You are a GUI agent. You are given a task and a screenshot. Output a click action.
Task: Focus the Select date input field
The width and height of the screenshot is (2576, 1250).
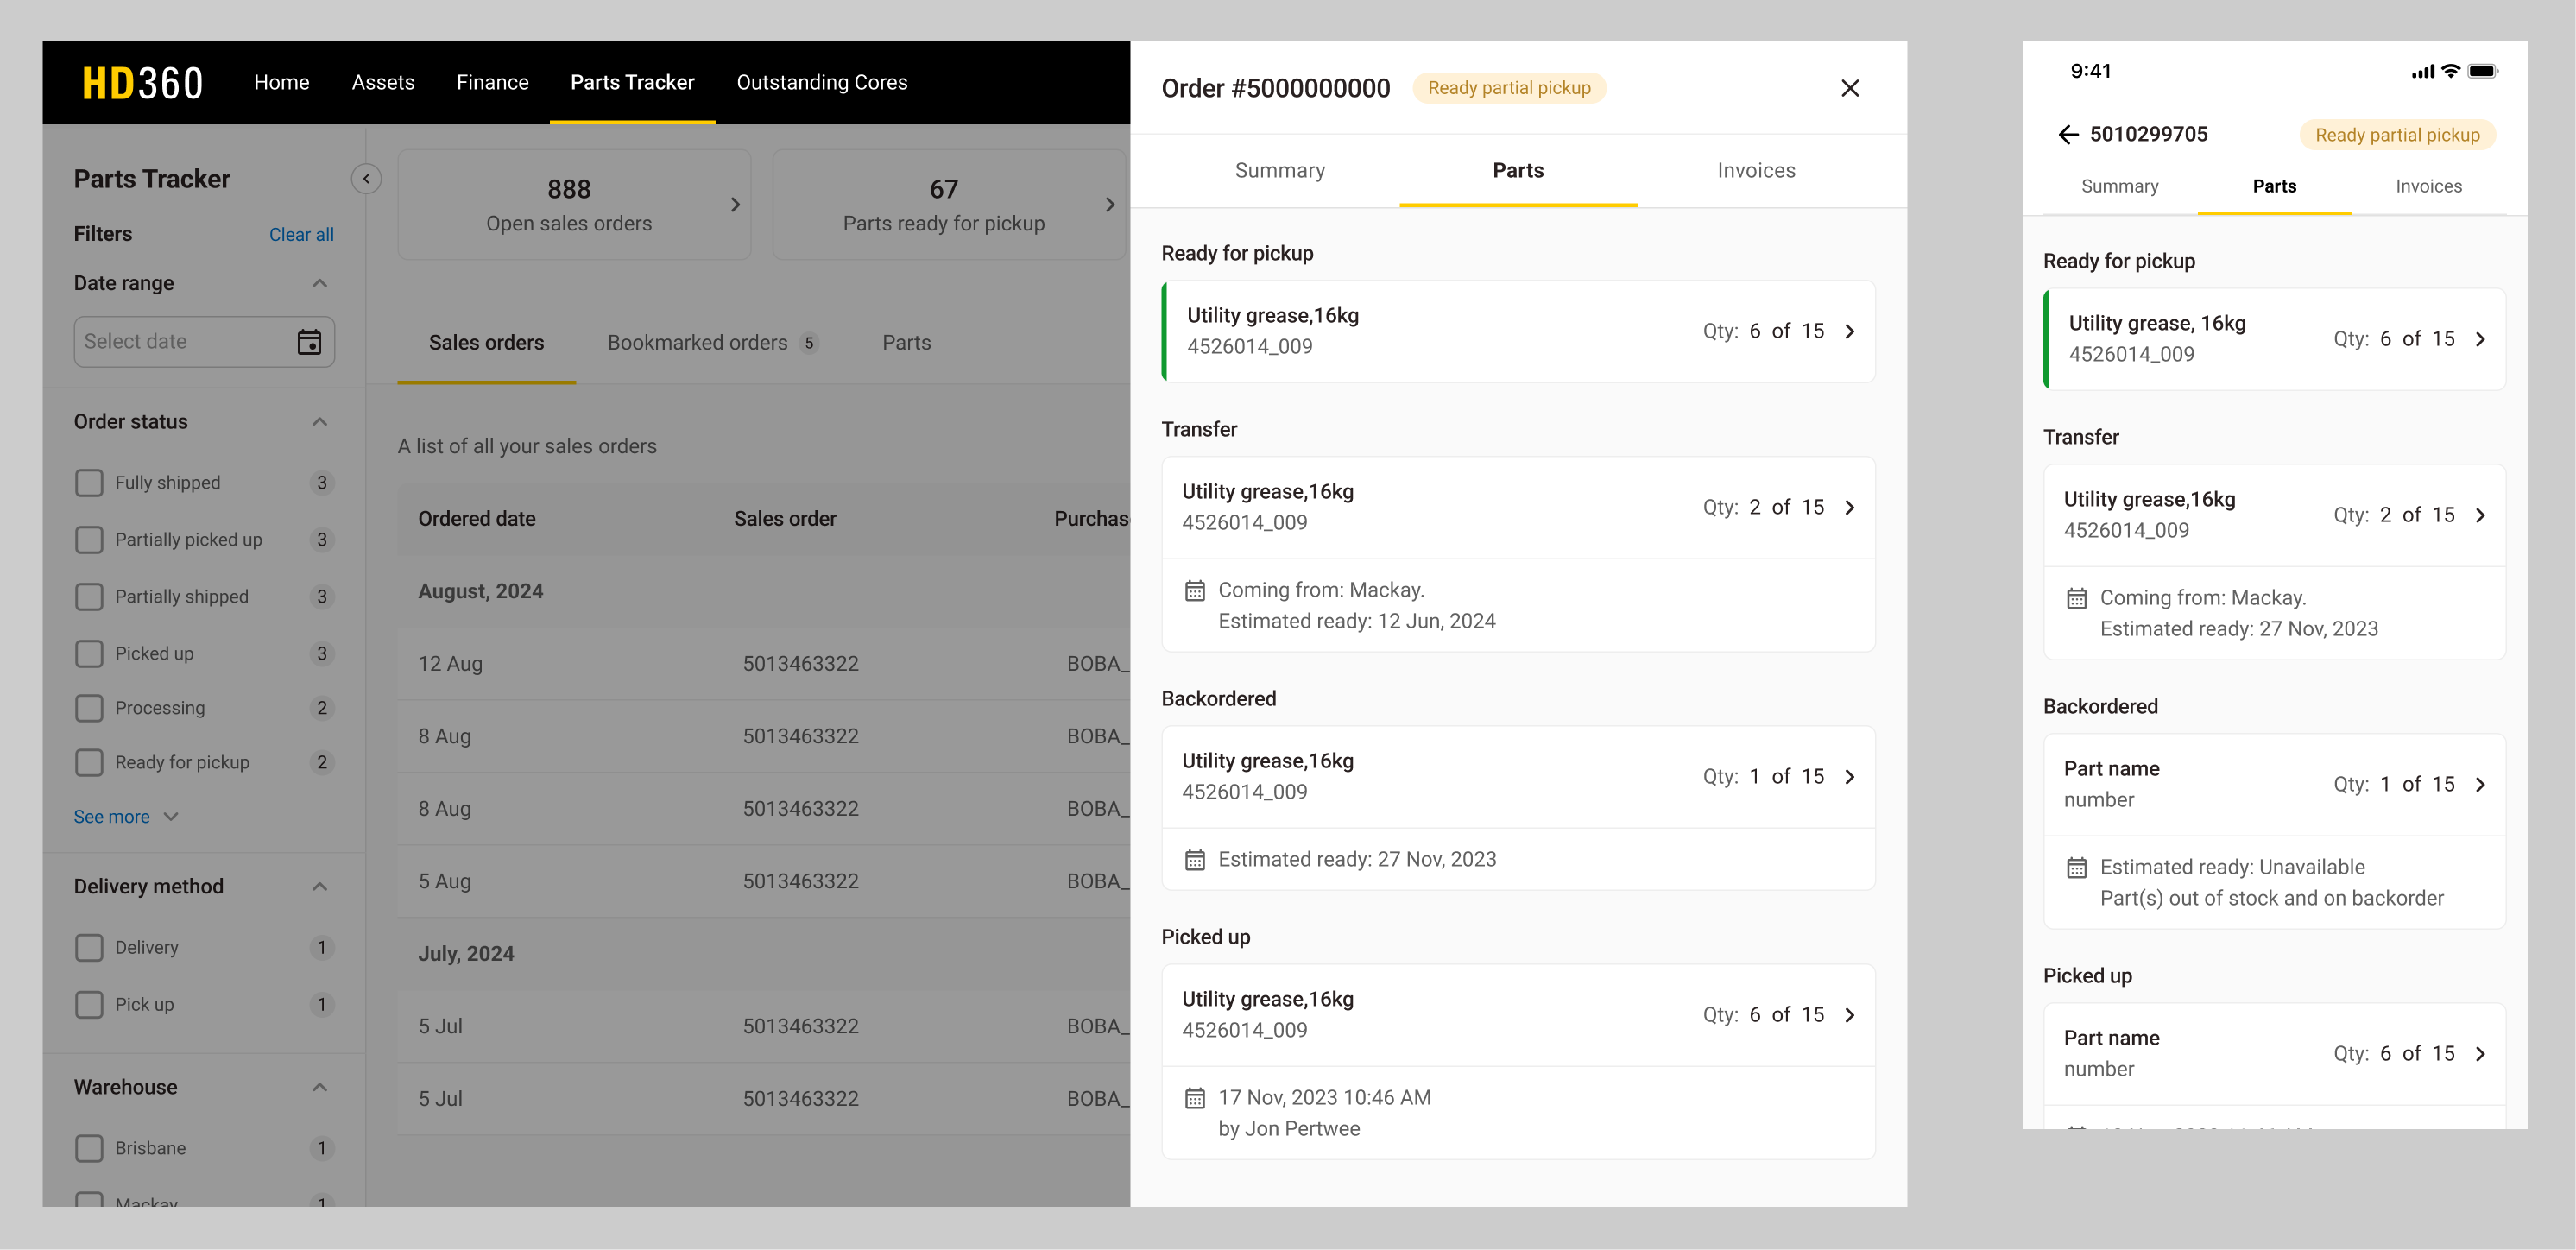coord(204,342)
